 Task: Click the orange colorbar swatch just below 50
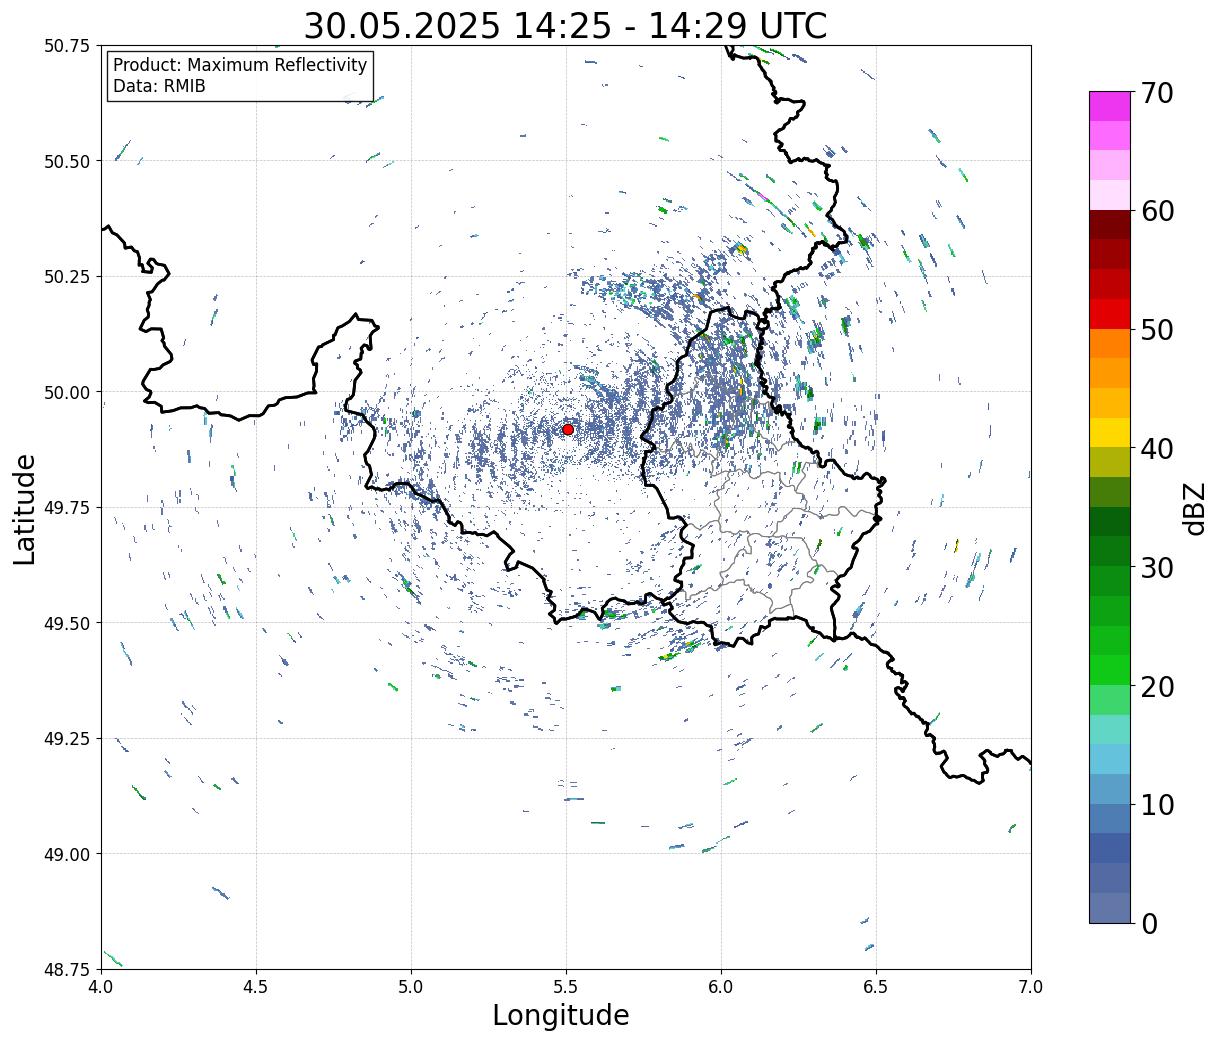1110,343
